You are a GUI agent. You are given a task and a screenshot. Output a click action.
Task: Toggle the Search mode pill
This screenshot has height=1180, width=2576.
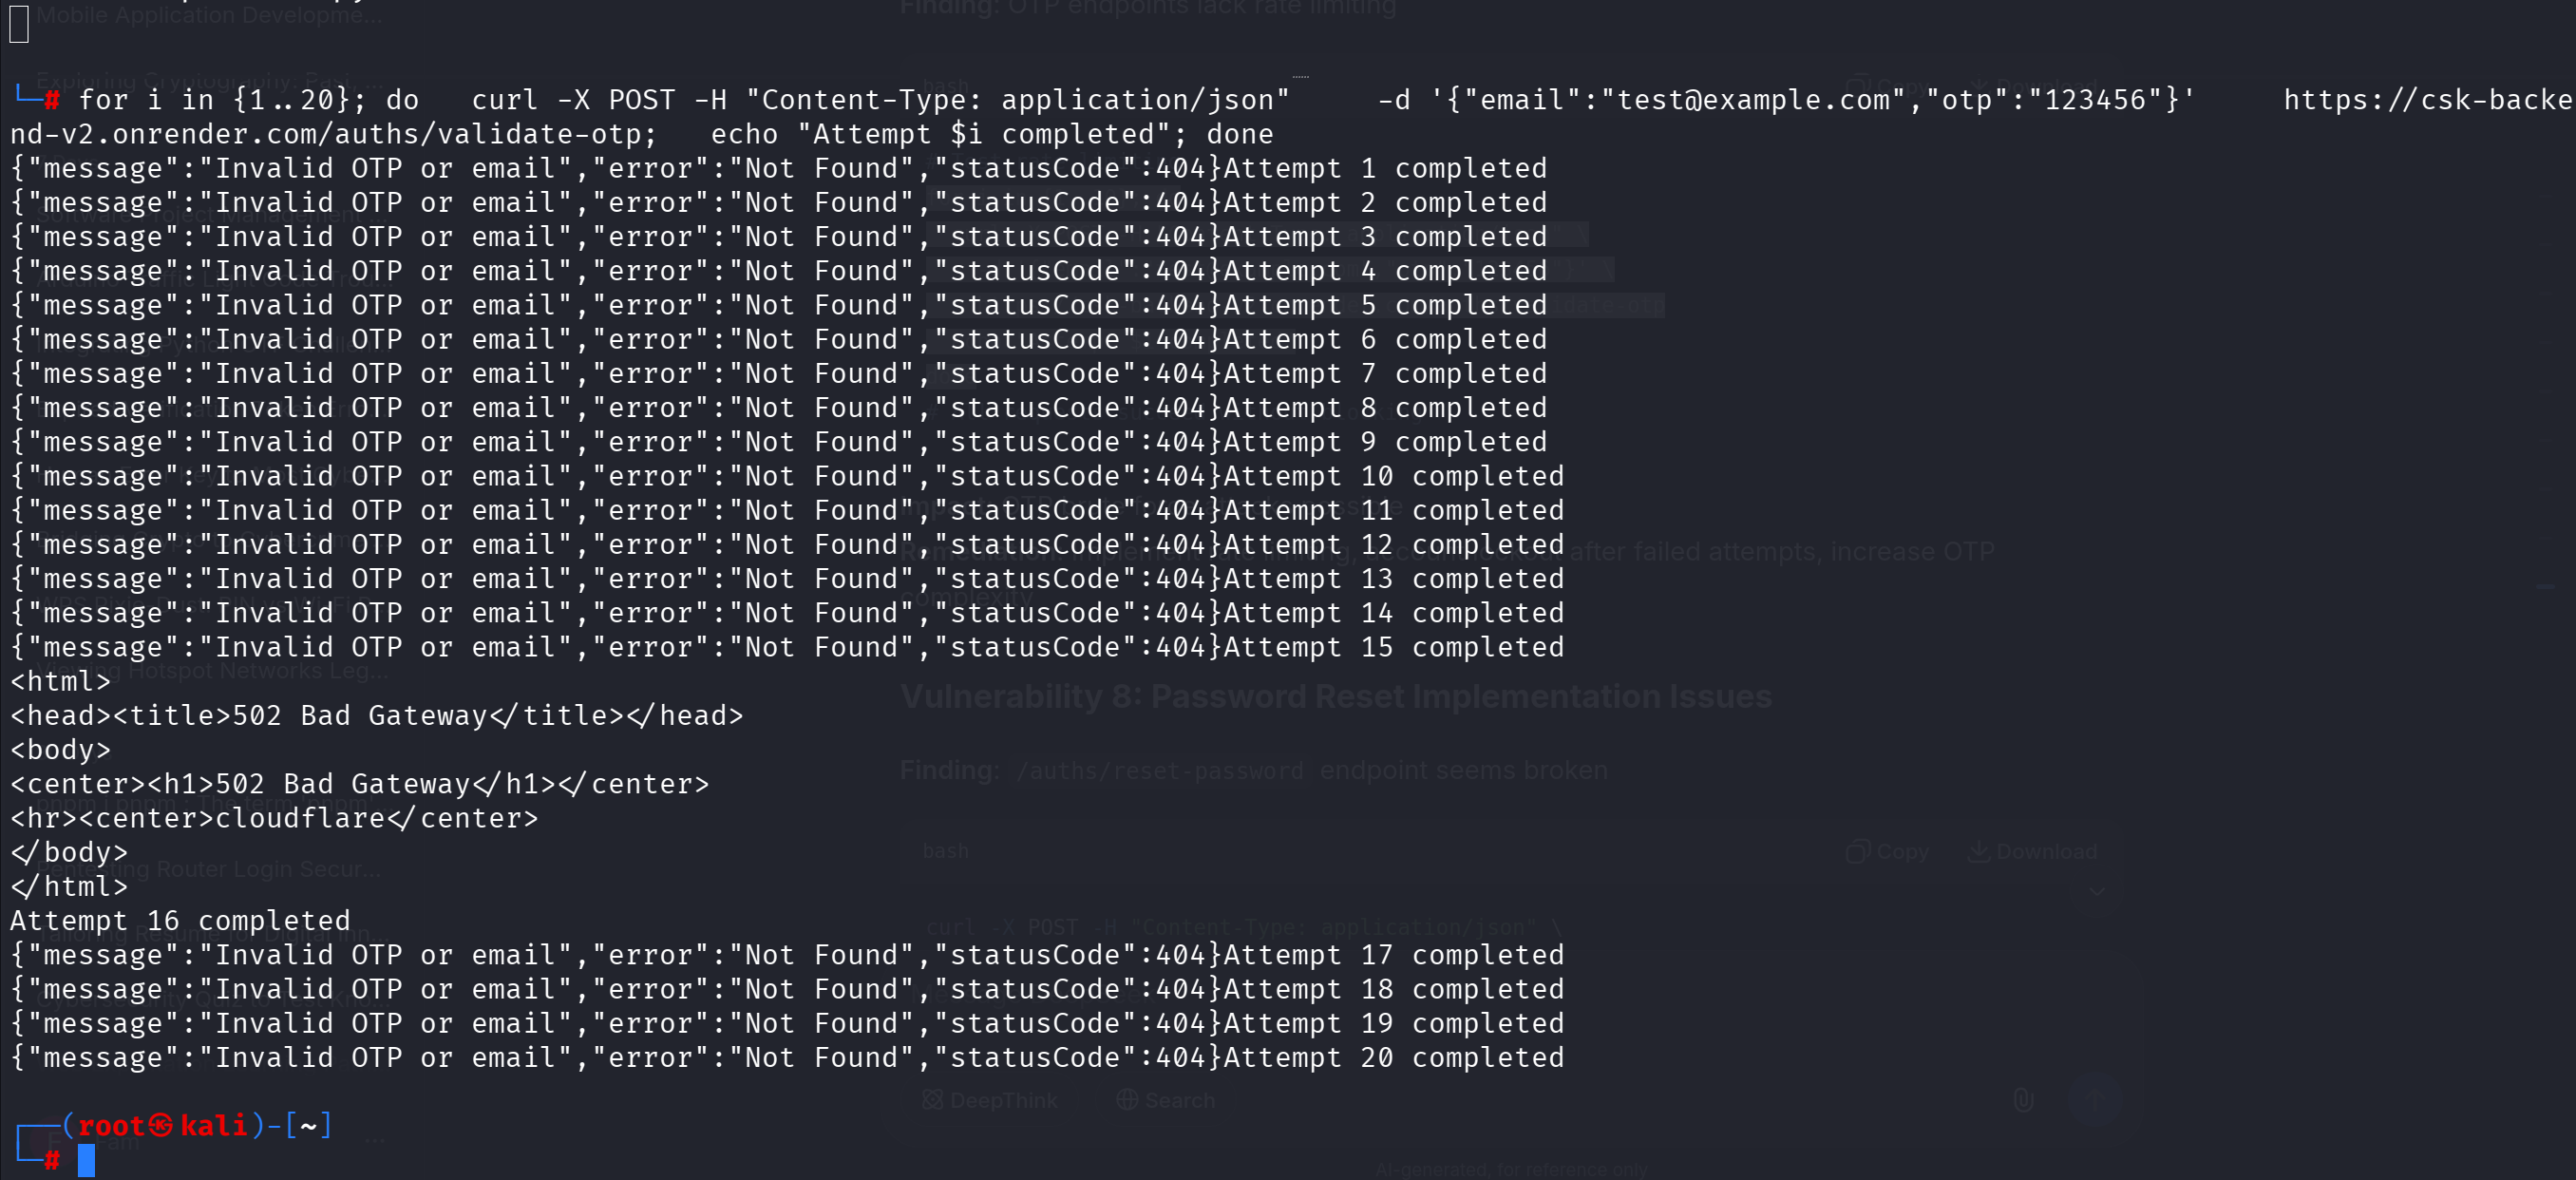(1166, 1100)
